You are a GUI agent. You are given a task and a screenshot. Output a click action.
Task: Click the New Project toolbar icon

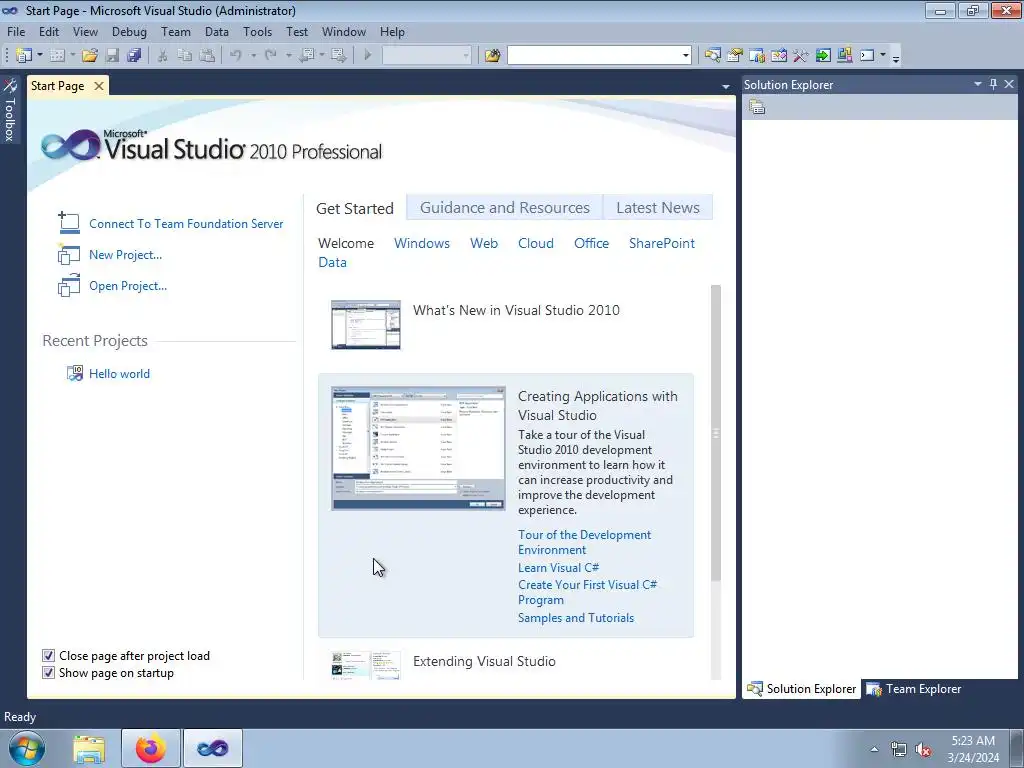(x=24, y=56)
